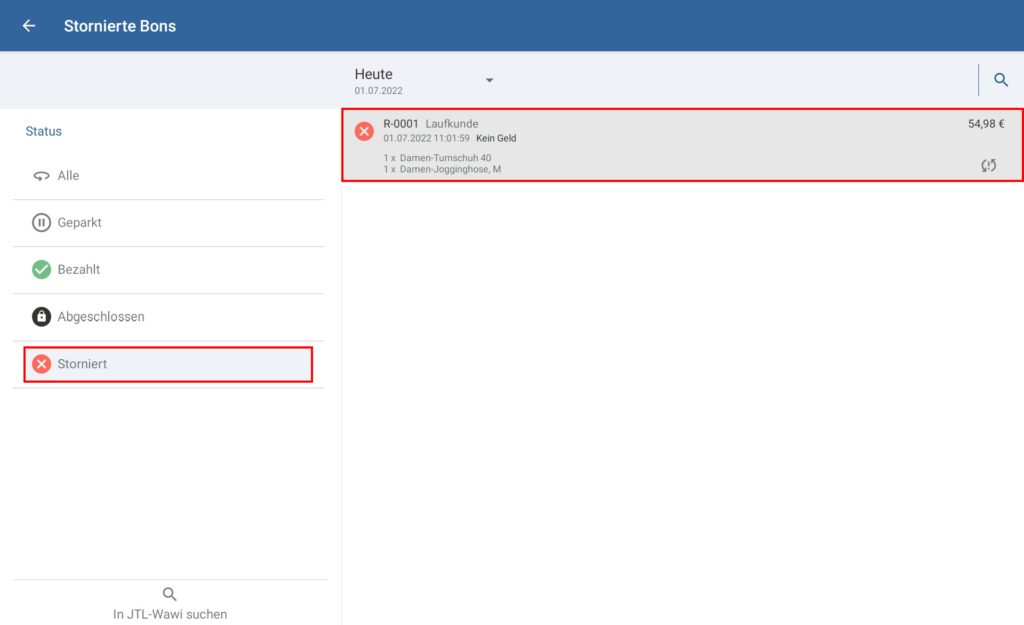This screenshot has width=1024, height=625.
Task: Choose the Abgeschlossen status filter
Action: coord(101,317)
